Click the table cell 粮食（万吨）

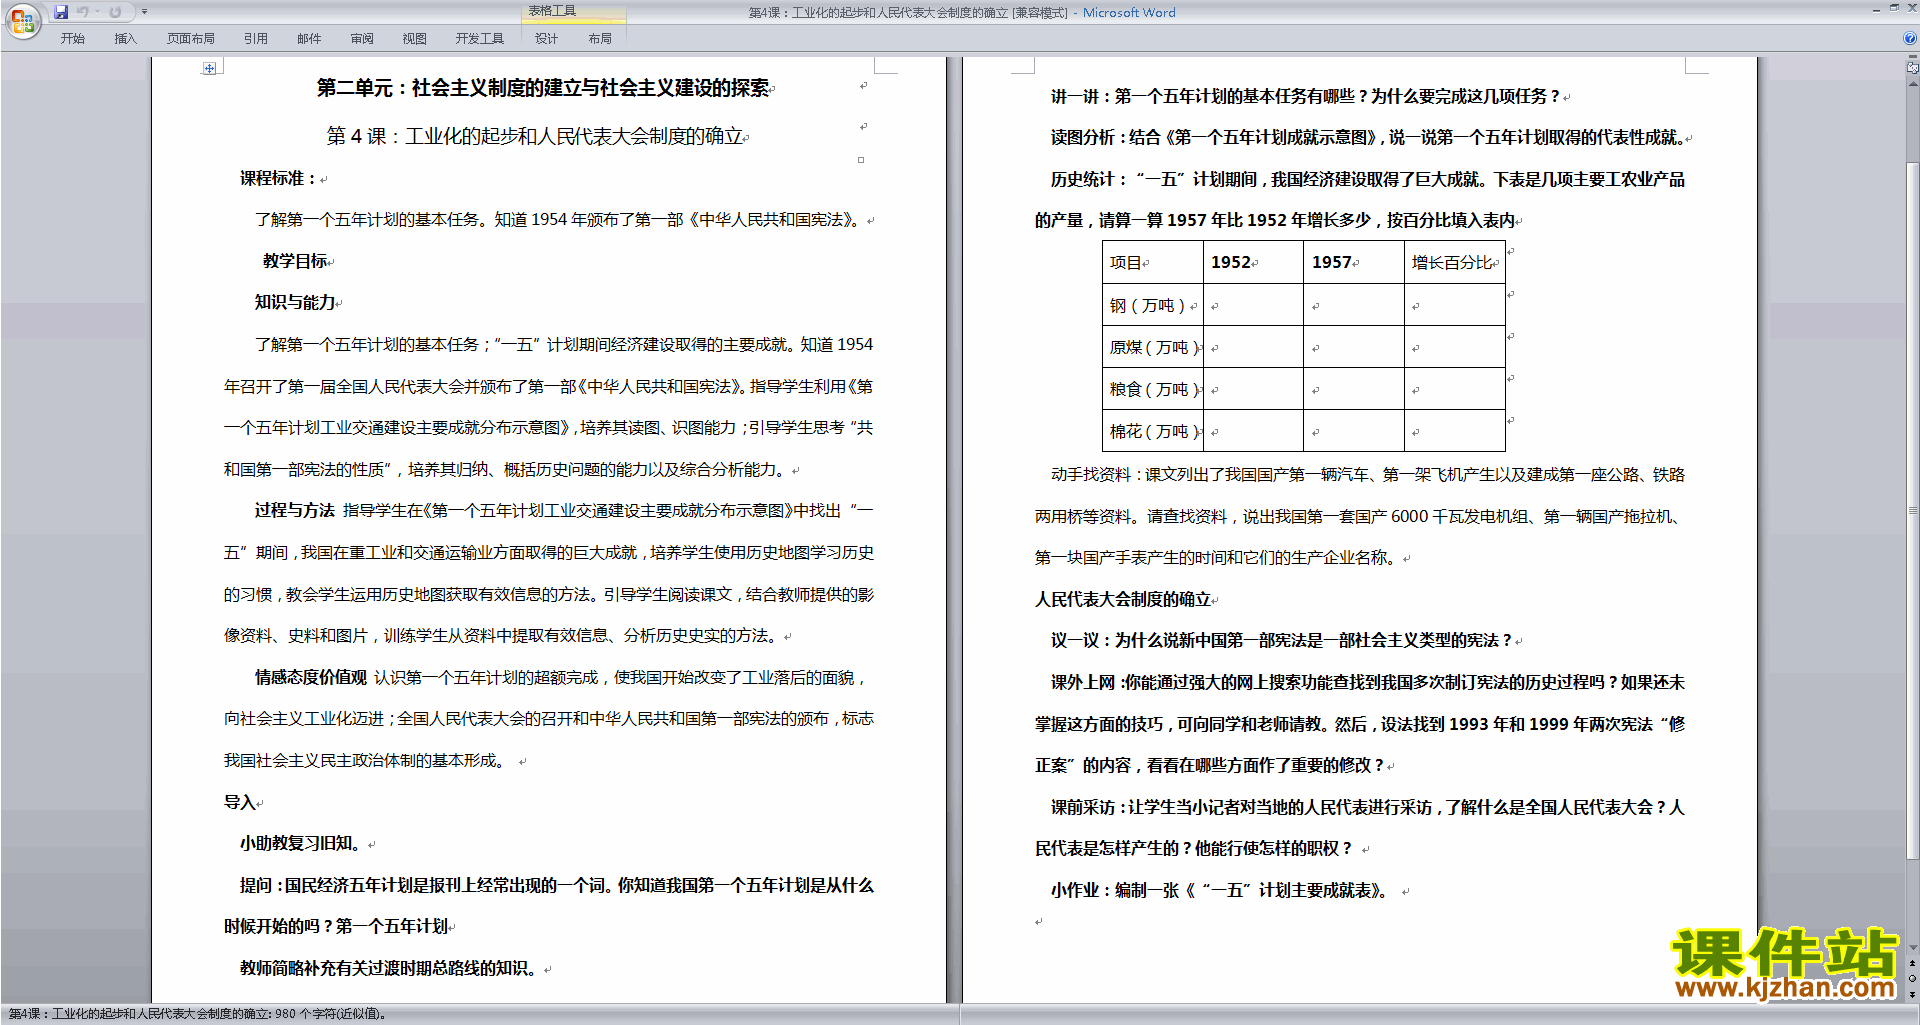click(1153, 389)
